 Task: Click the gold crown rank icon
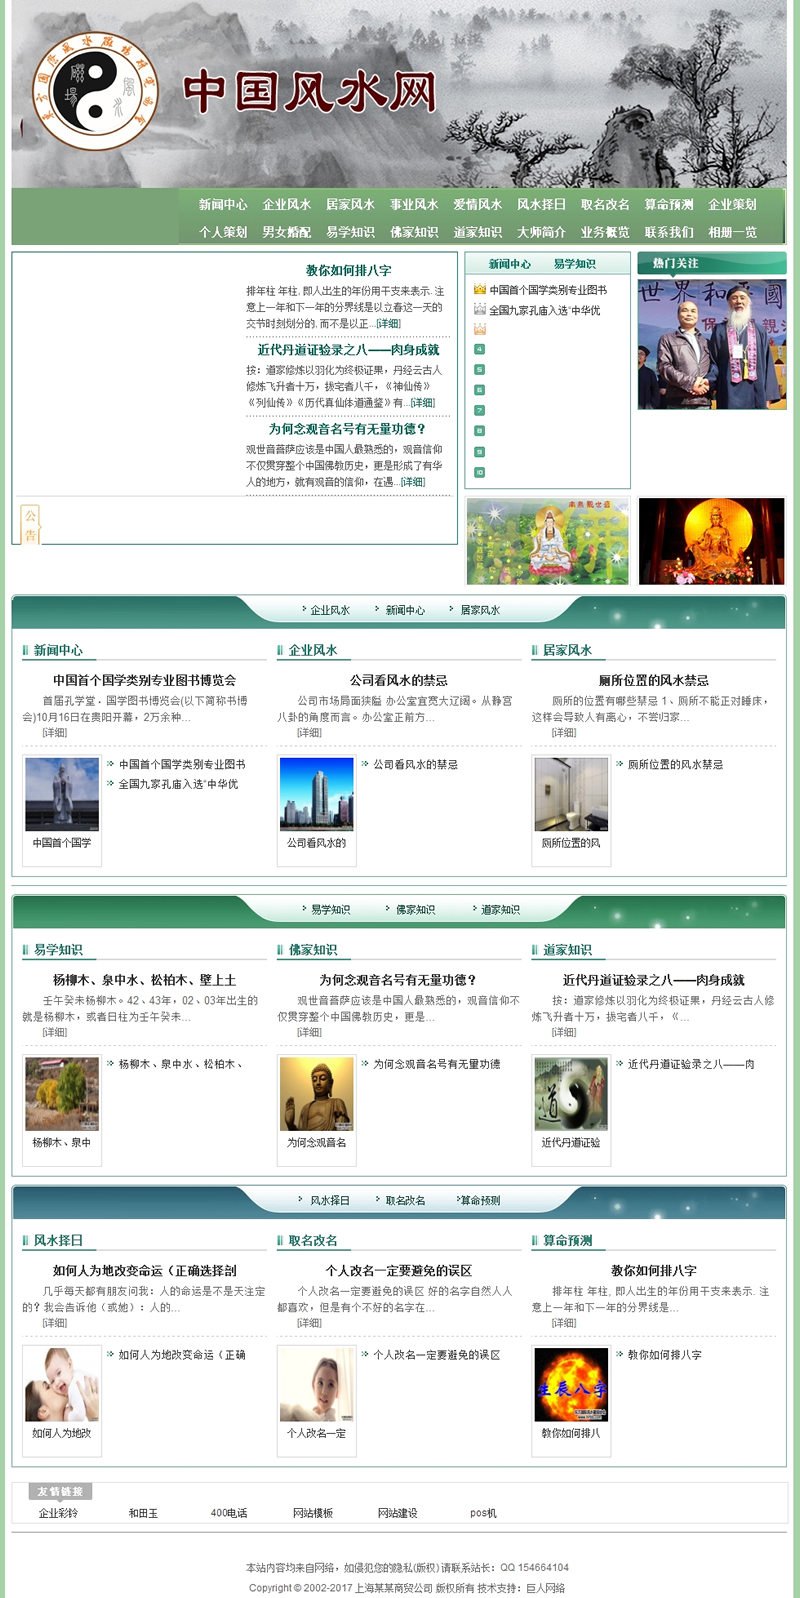click(x=479, y=289)
